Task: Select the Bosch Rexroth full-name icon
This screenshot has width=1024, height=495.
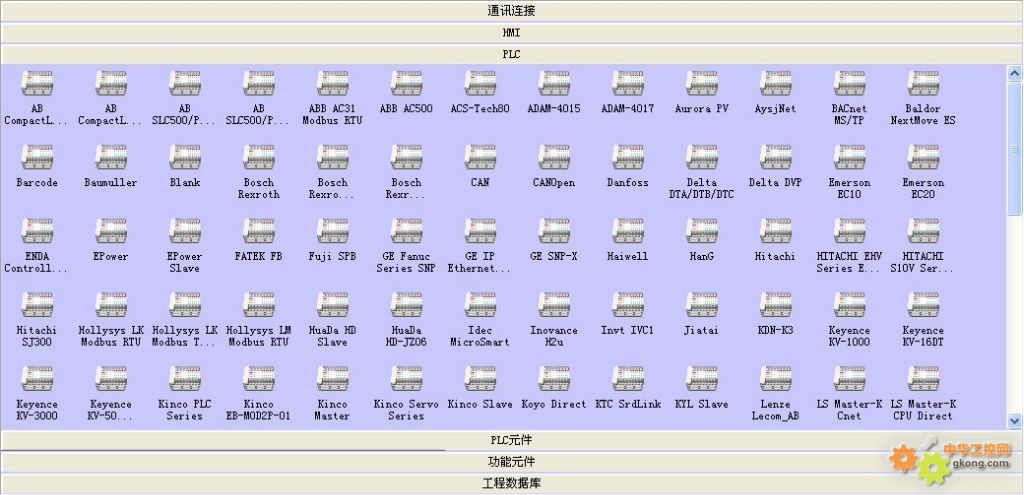Action: (x=259, y=157)
